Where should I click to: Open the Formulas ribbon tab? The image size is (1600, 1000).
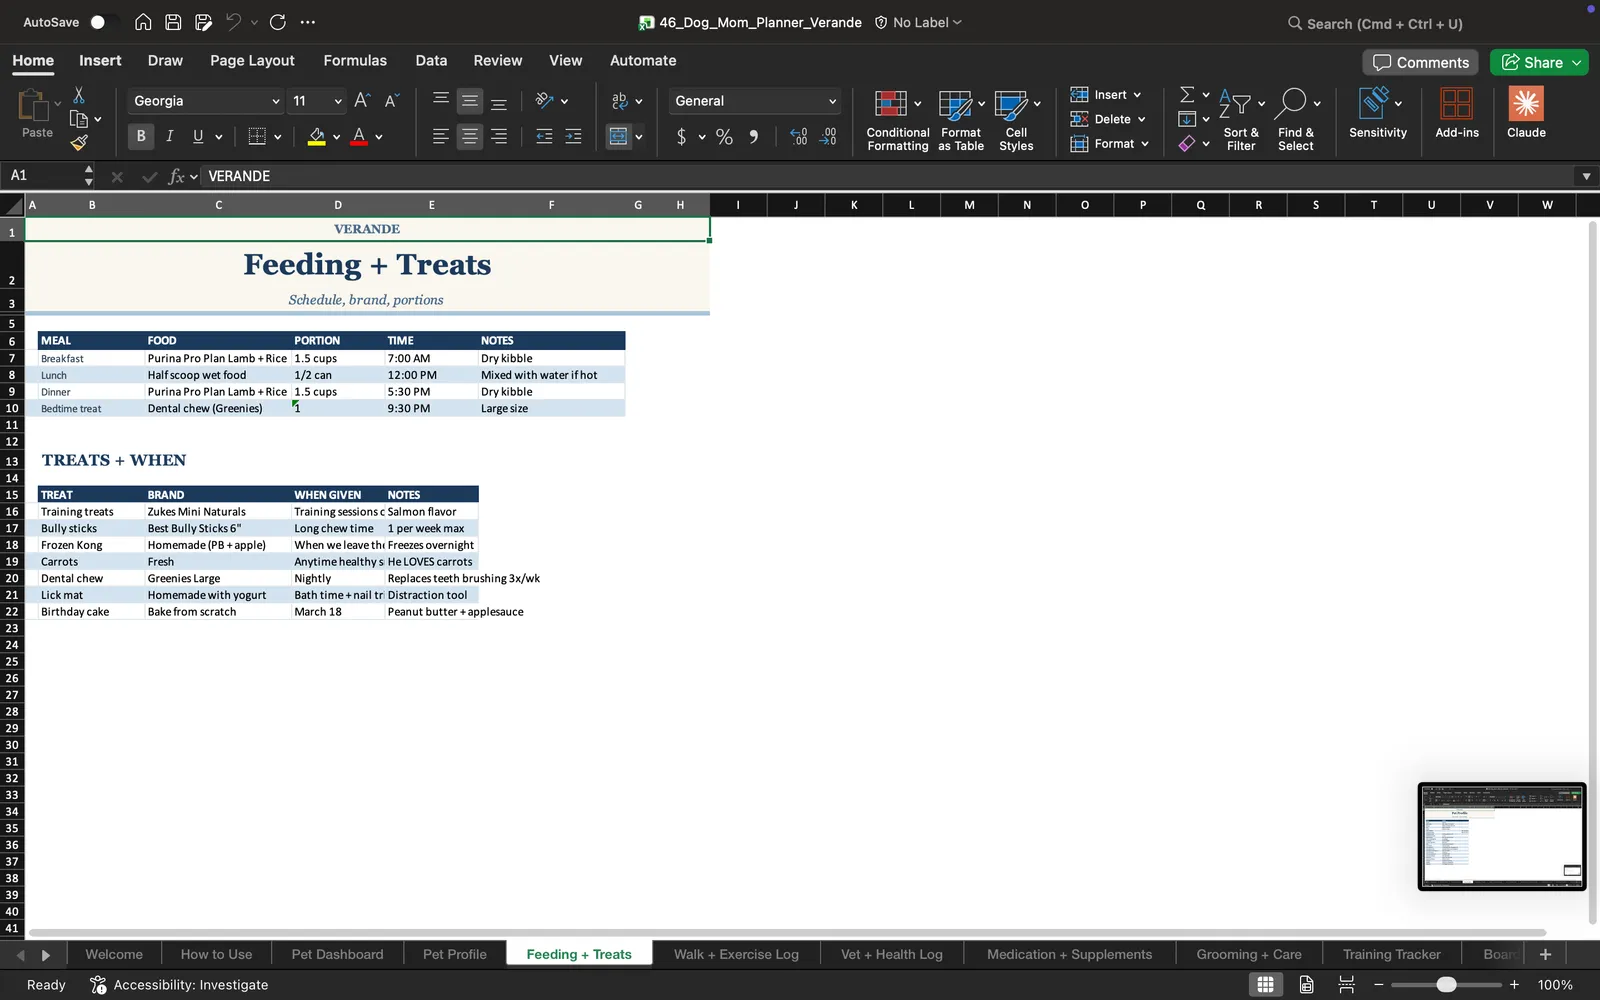pos(355,60)
